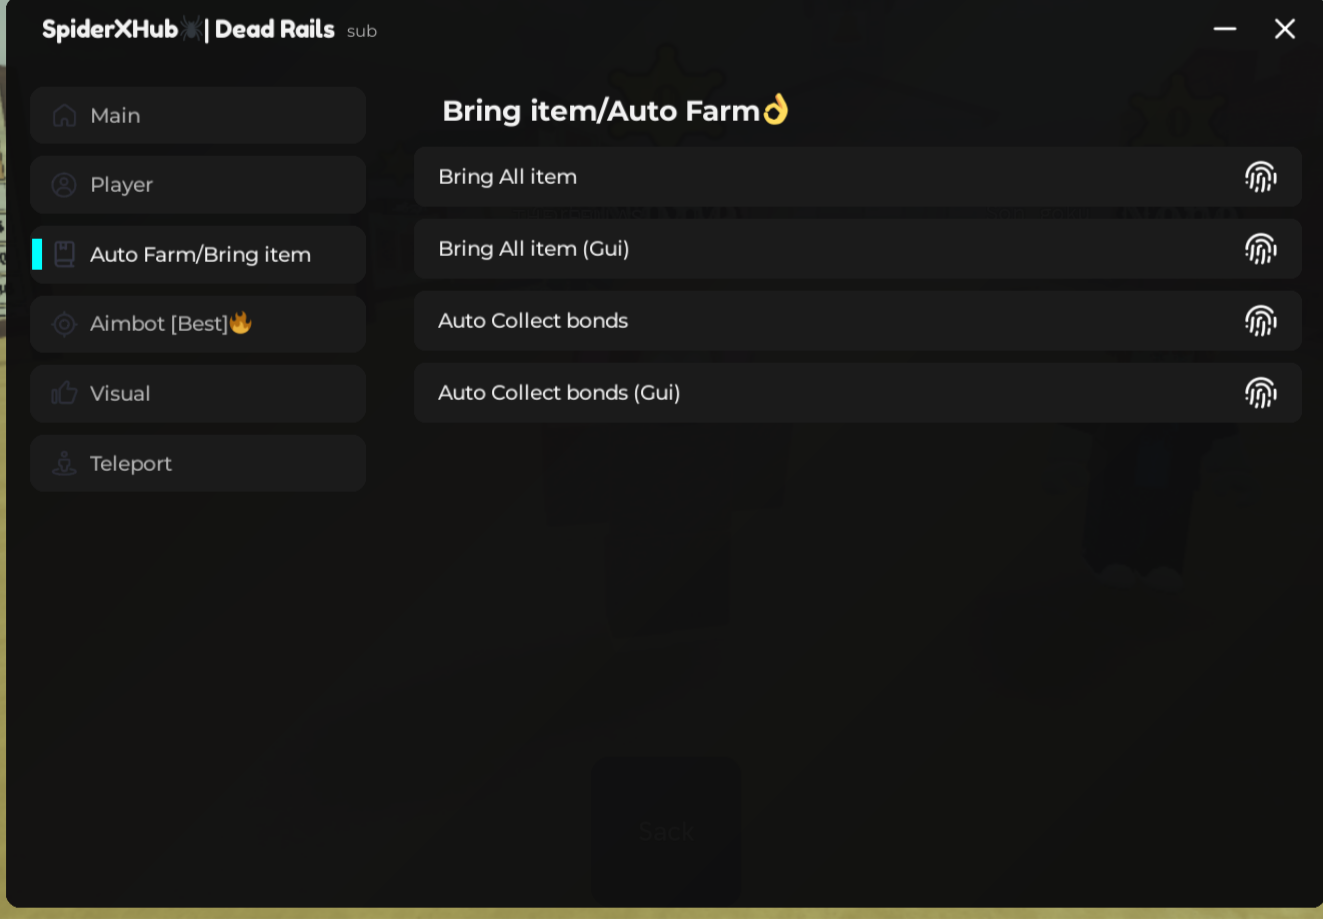This screenshot has width=1323, height=919.
Task: Click the user icon beside Player
Action: point(64,185)
